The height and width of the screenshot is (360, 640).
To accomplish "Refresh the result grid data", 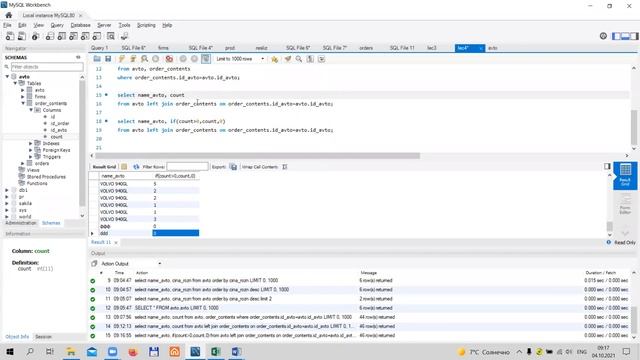I will 136,167.
